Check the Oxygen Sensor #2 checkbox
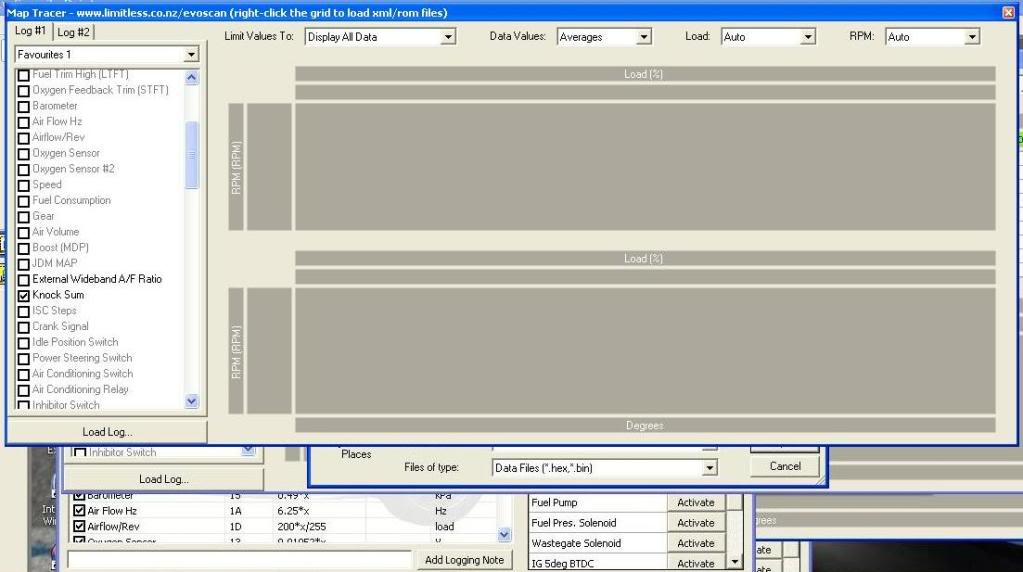The width and height of the screenshot is (1023, 572). [23, 170]
